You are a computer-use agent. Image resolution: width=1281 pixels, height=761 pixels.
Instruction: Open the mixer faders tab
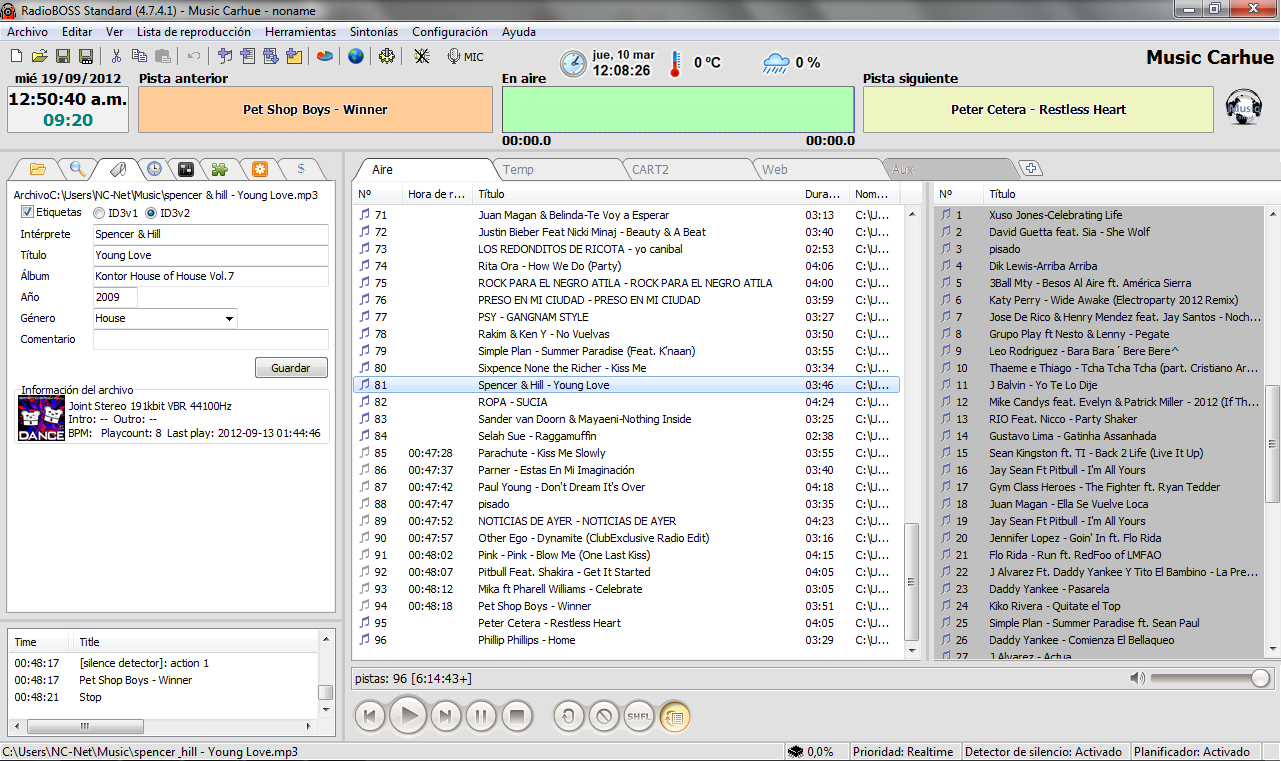[186, 168]
